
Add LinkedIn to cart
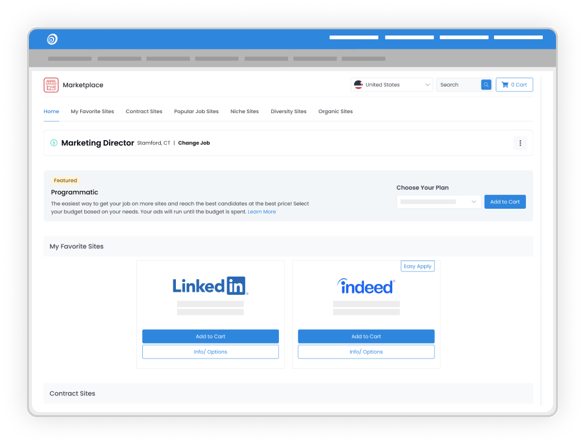click(x=210, y=336)
